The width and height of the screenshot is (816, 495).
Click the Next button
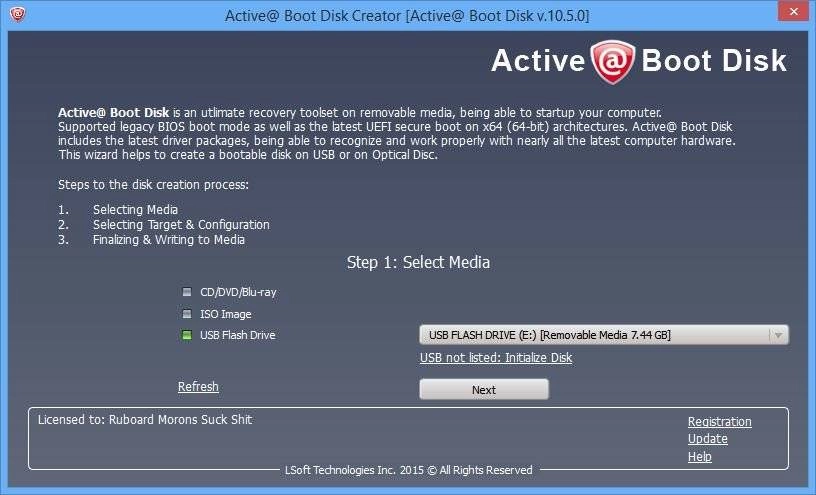pos(484,389)
